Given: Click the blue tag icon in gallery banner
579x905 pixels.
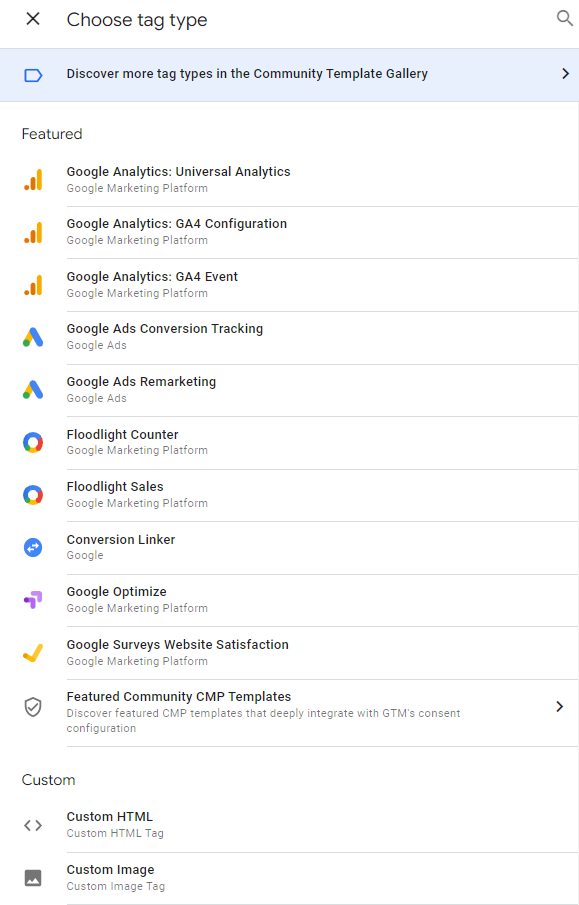Looking at the screenshot, I should click(x=33, y=75).
